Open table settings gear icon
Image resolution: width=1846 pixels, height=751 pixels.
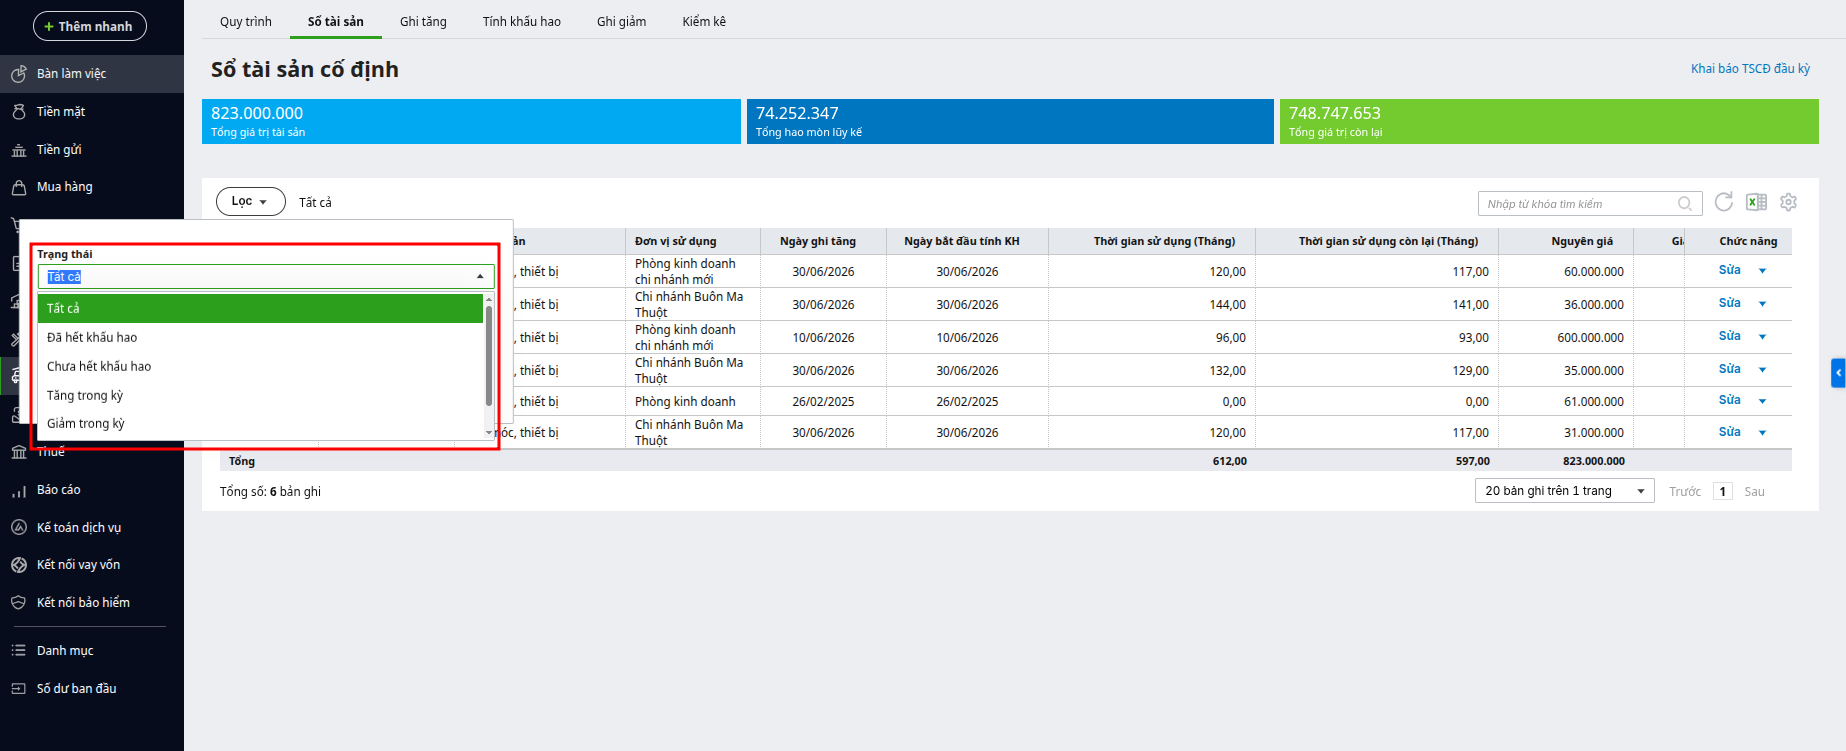point(1789,202)
